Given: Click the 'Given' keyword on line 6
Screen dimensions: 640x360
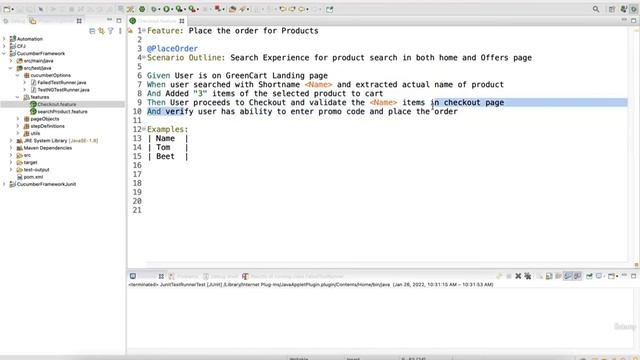Looking at the screenshot, I should 158,76.
